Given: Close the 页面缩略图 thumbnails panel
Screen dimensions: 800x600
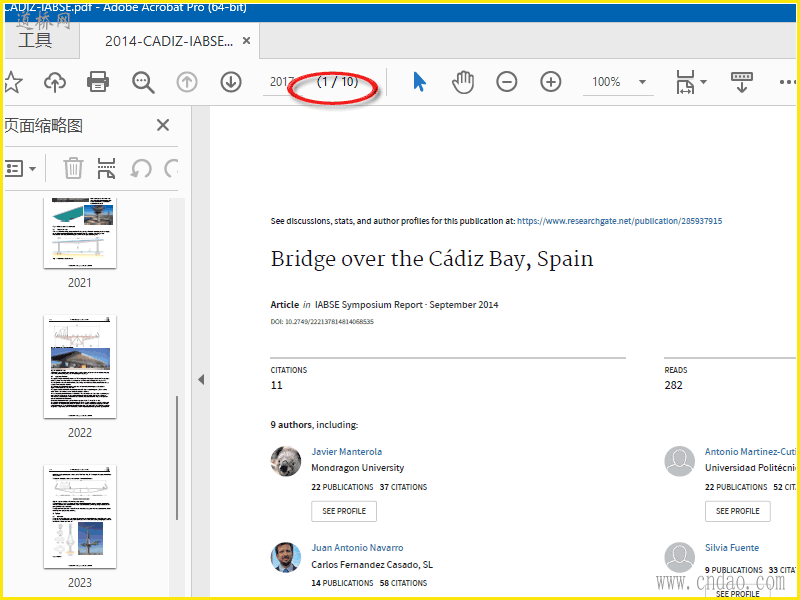Looking at the screenshot, I should [163, 125].
